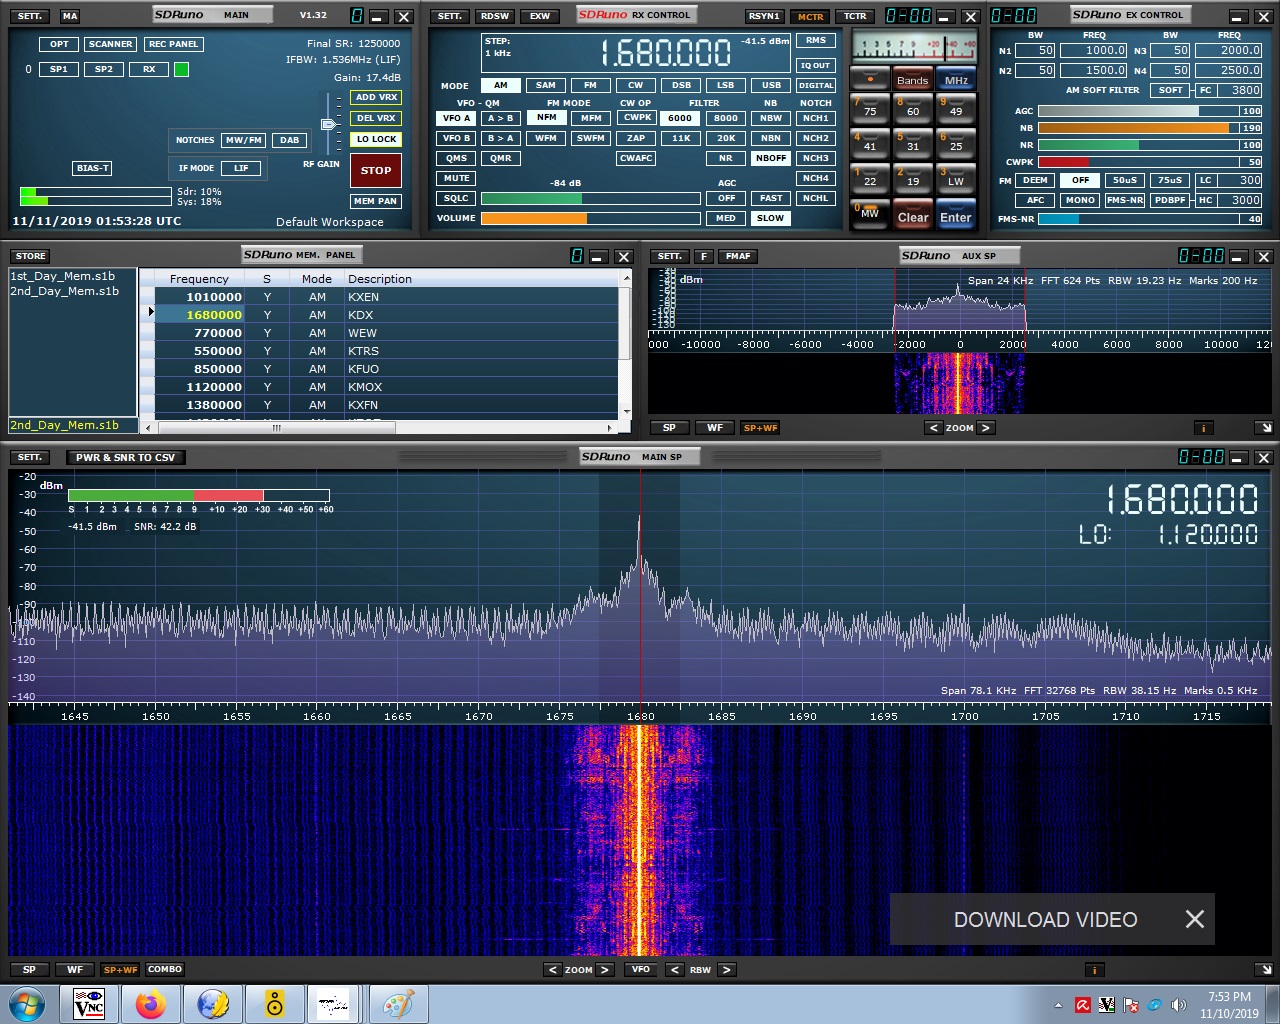Decrease RBW in Main SP
Screen dimensions: 1280x1024
[x=675, y=969]
